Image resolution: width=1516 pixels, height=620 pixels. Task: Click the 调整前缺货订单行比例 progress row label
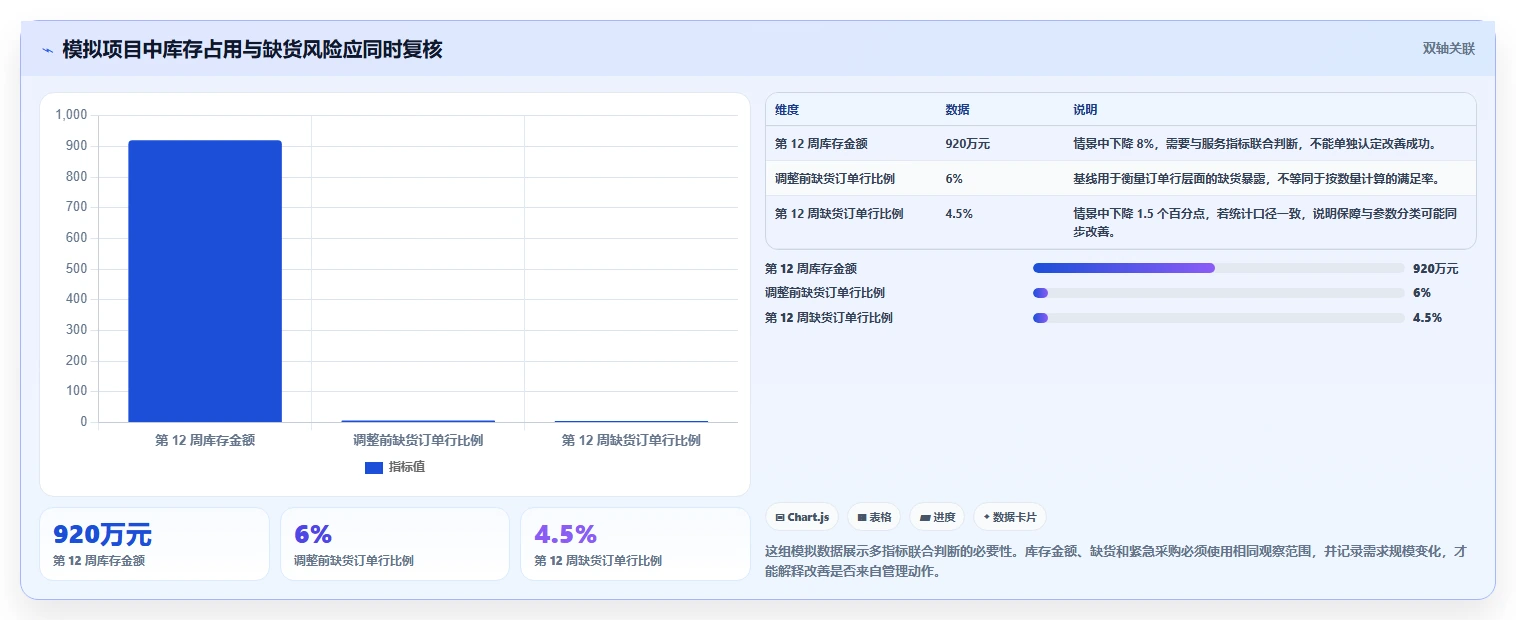click(825, 293)
